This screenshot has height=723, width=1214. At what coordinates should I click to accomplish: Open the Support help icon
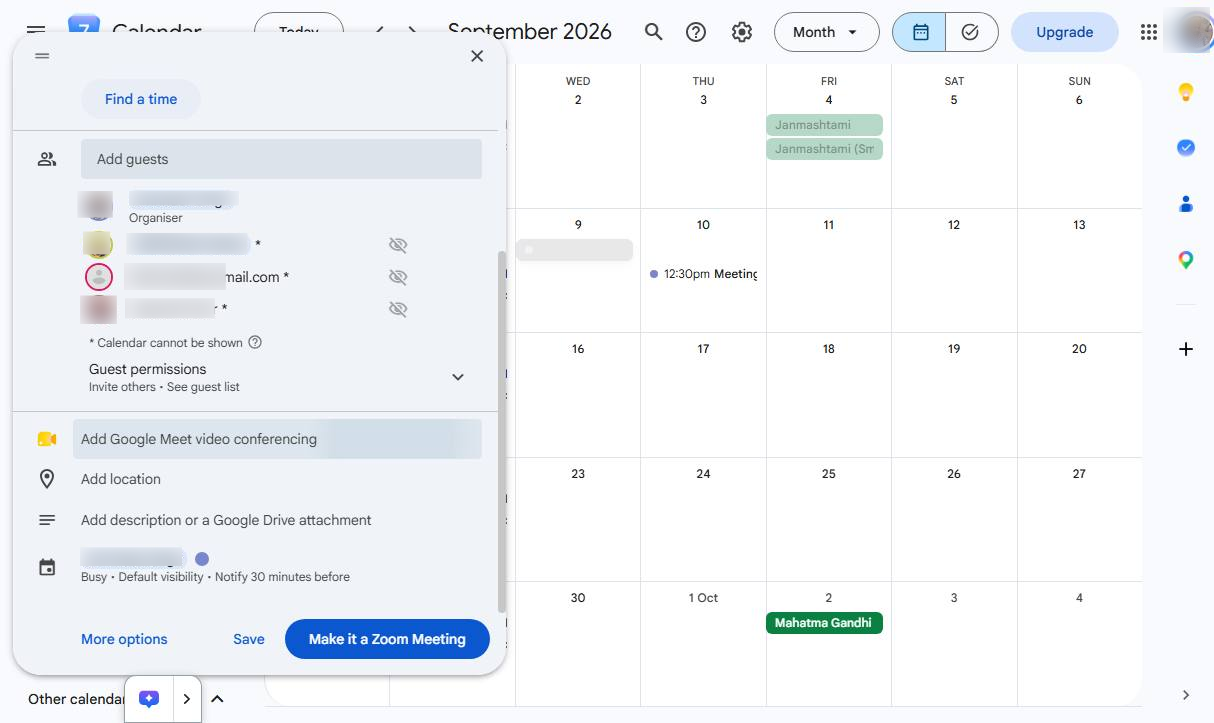pyautogui.click(x=696, y=32)
